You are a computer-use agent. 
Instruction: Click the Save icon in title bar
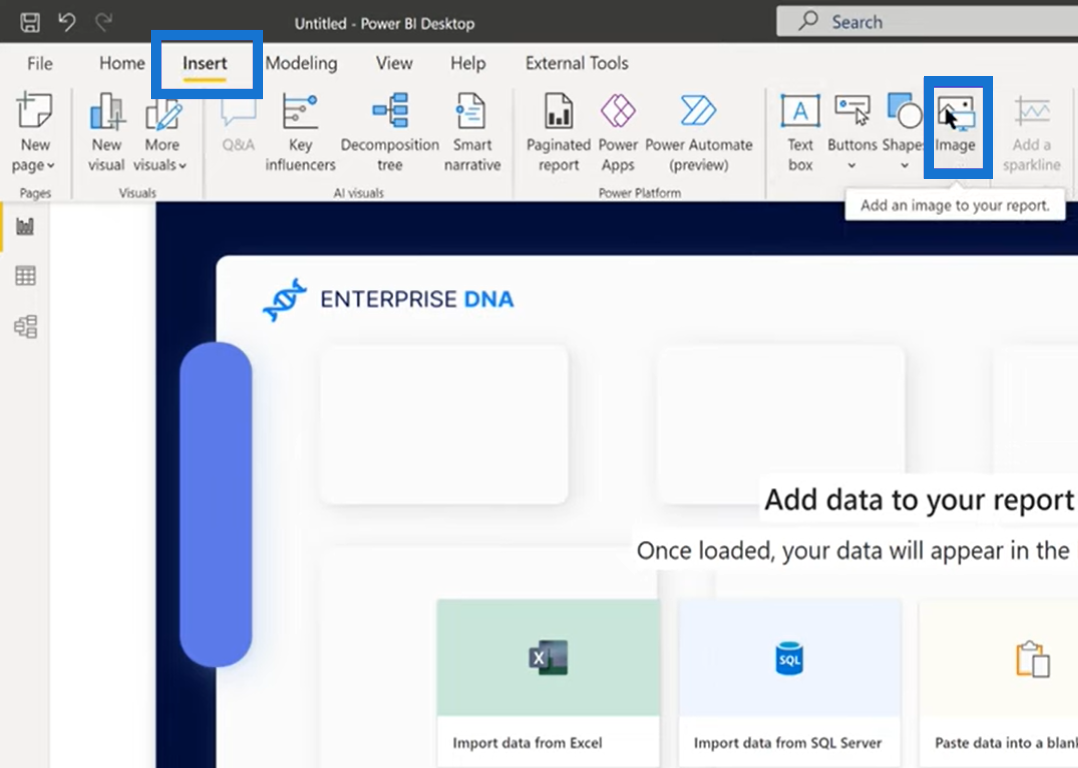point(30,23)
